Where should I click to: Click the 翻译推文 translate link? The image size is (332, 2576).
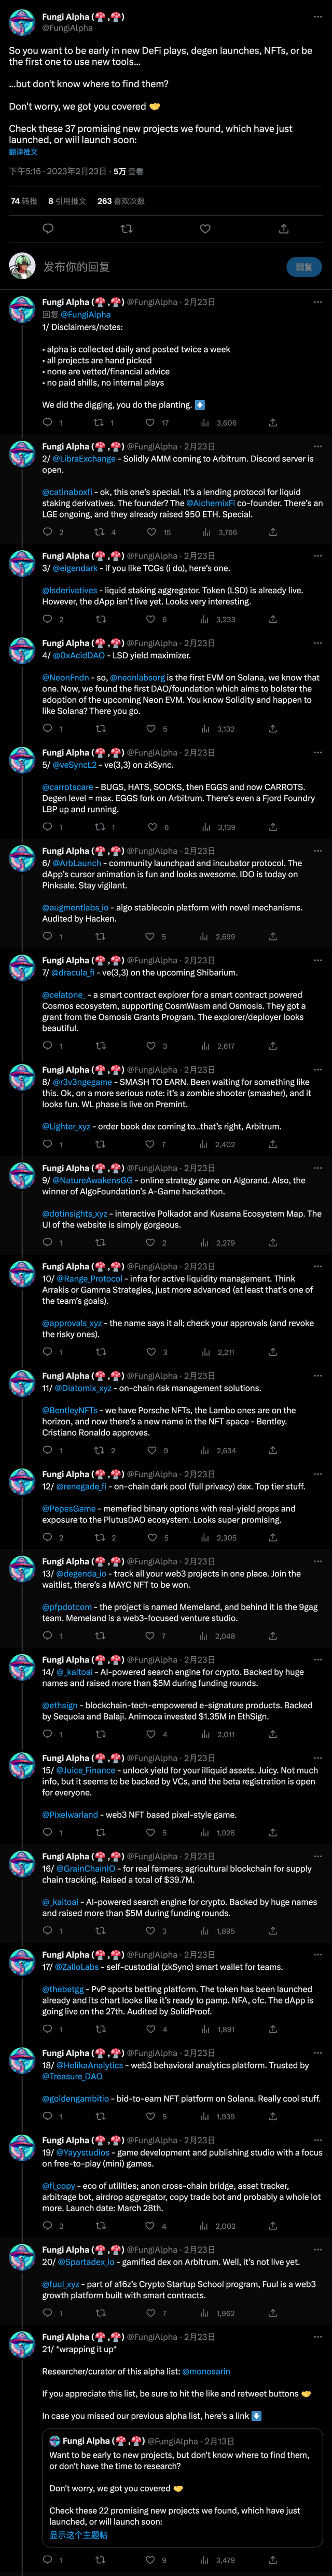[x=23, y=152]
